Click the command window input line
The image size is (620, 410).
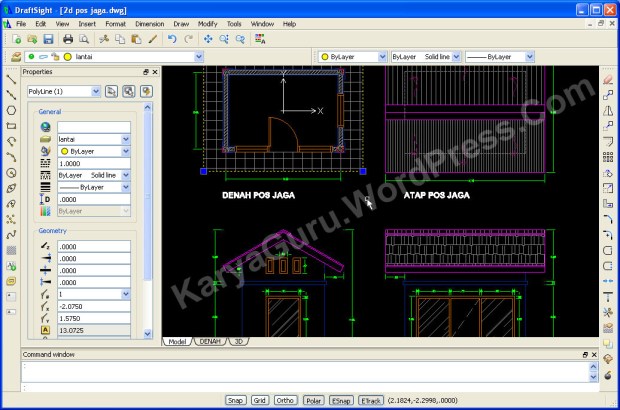pos(300,386)
